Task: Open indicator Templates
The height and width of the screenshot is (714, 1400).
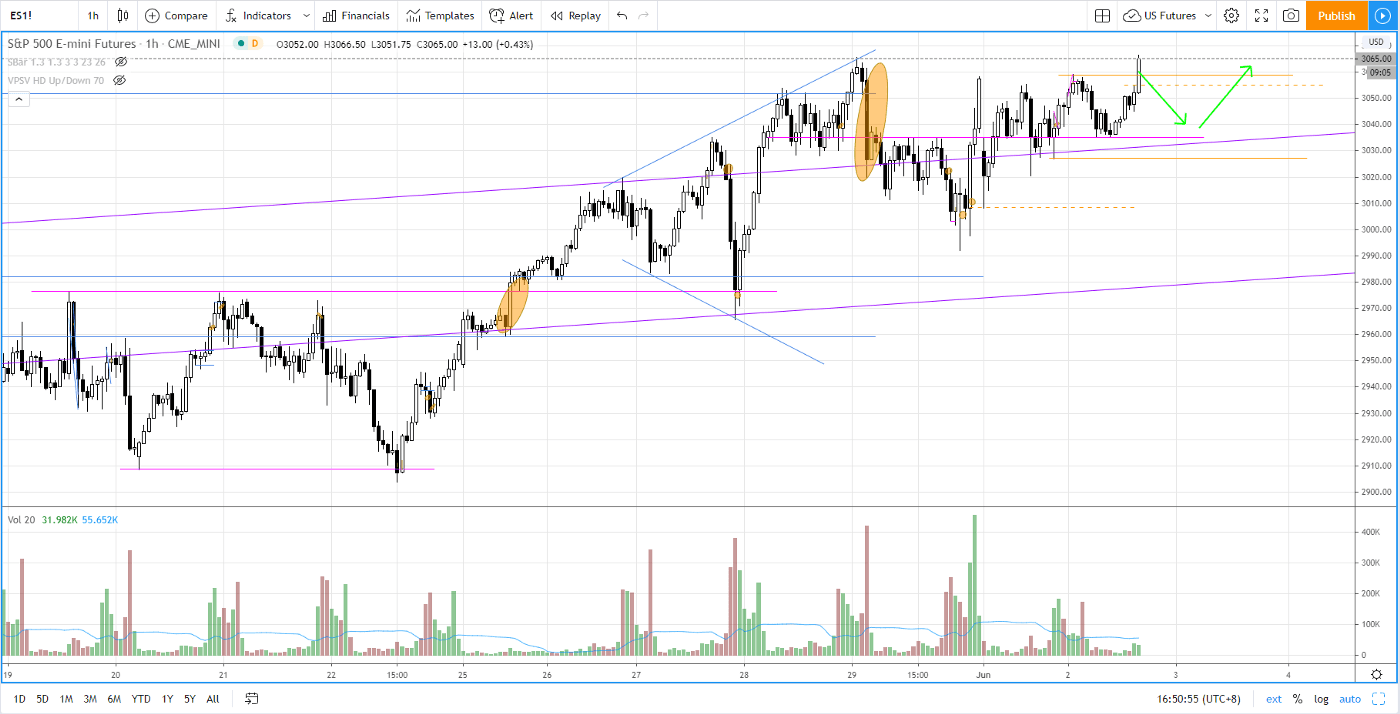Action: (440, 15)
